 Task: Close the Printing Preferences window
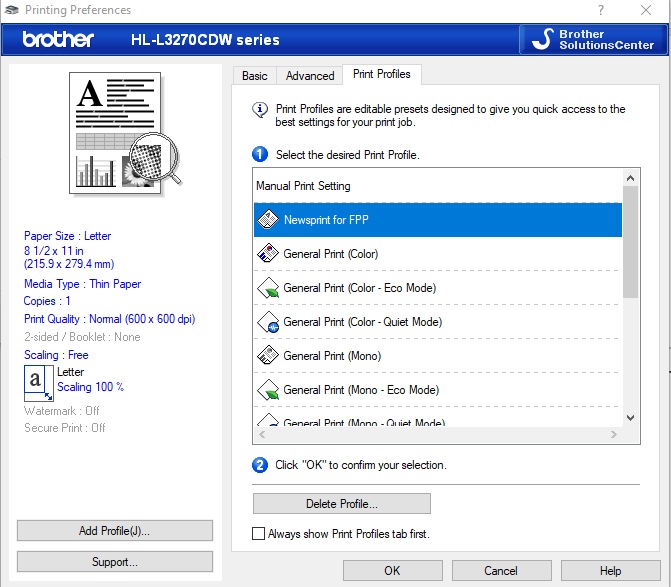pyautogui.click(x=646, y=10)
